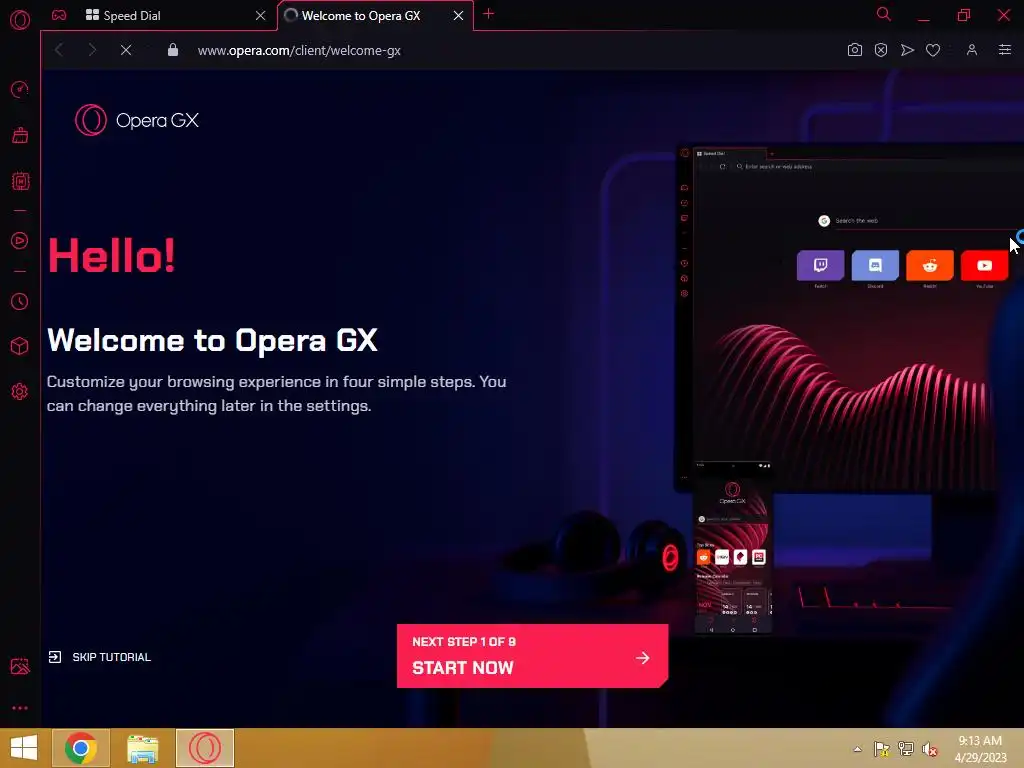Open Settings gear sidebar icon
Screen dimensions: 1024x768
click(x=20, y=391)
